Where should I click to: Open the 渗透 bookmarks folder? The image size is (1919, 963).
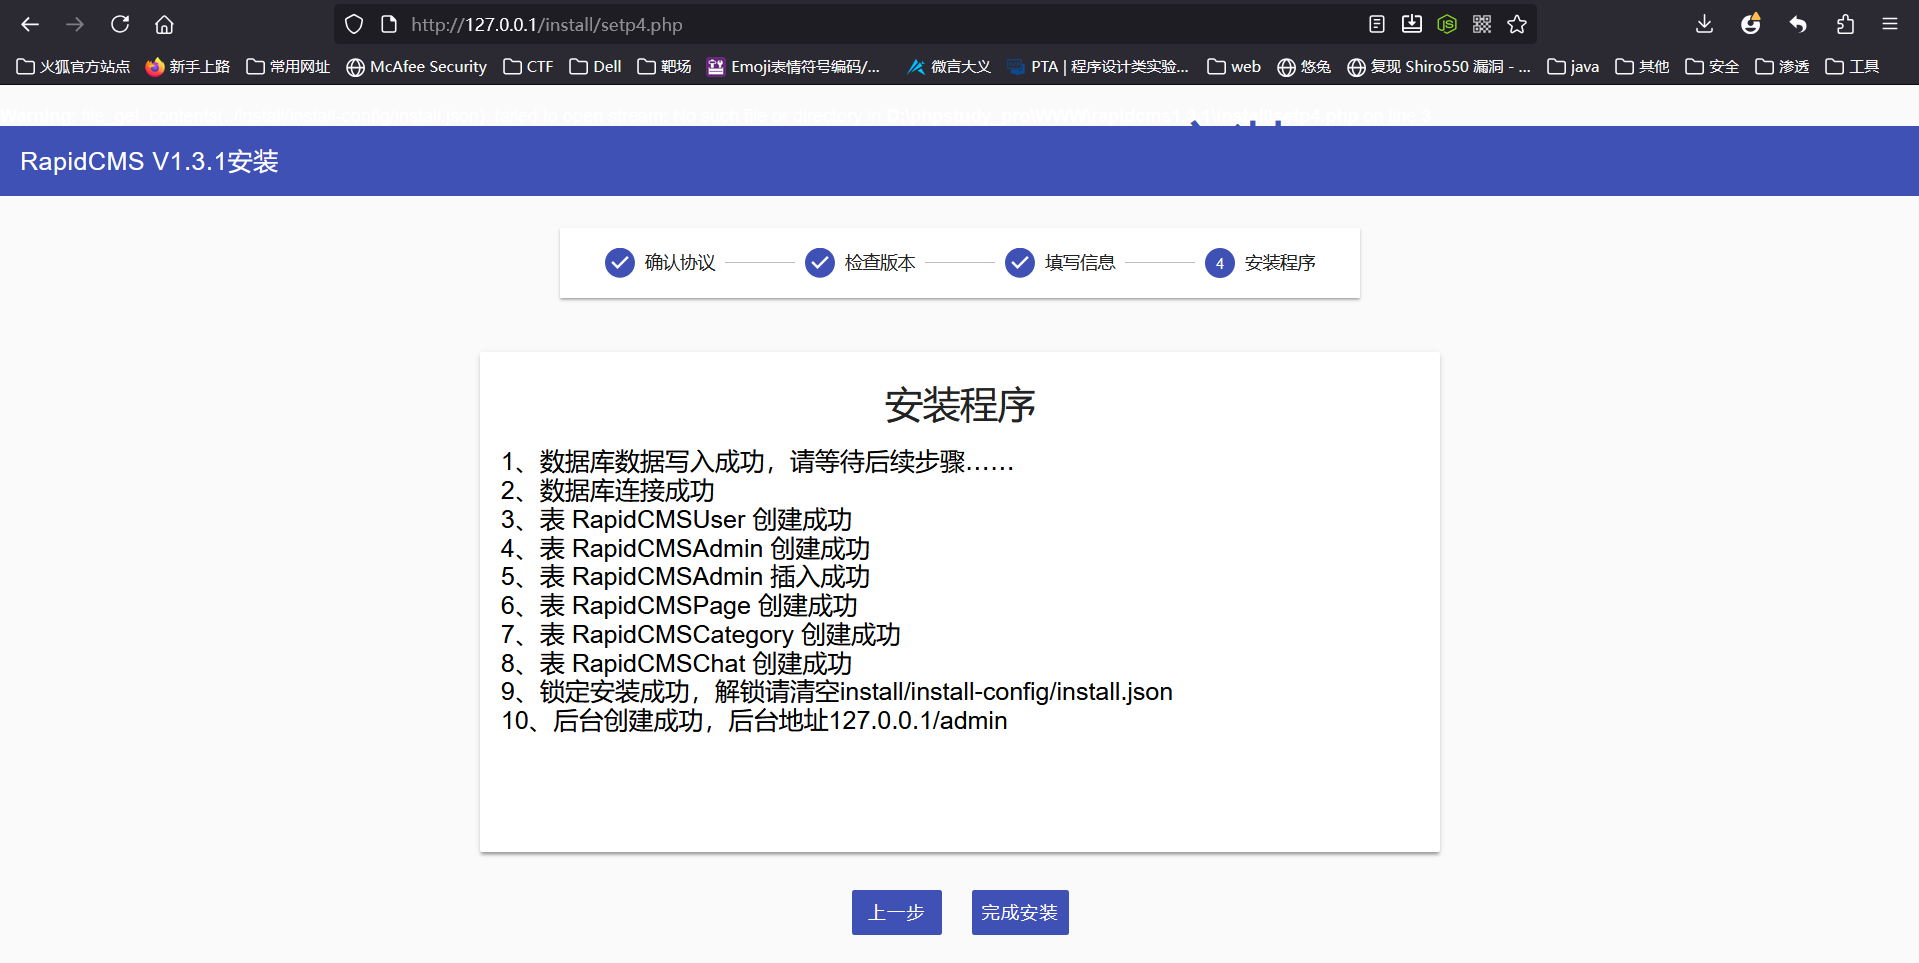tap(1782, 67)
